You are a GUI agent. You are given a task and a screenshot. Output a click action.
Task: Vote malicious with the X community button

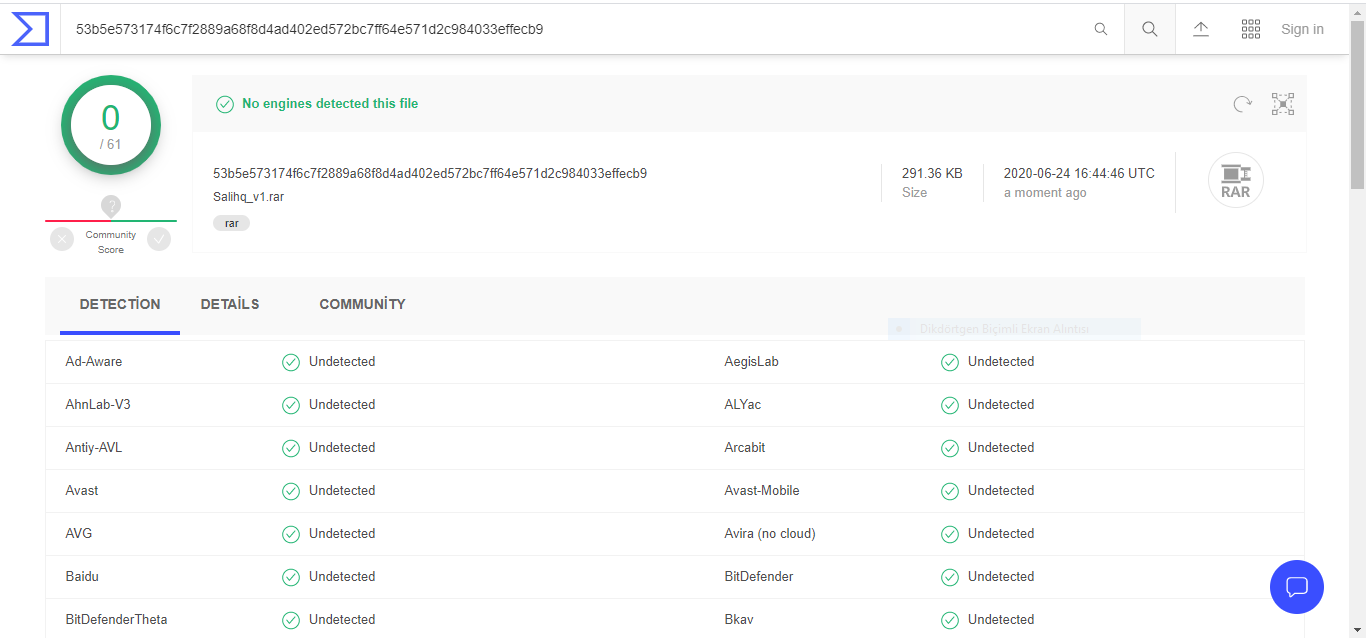click(x=62, y=239)
